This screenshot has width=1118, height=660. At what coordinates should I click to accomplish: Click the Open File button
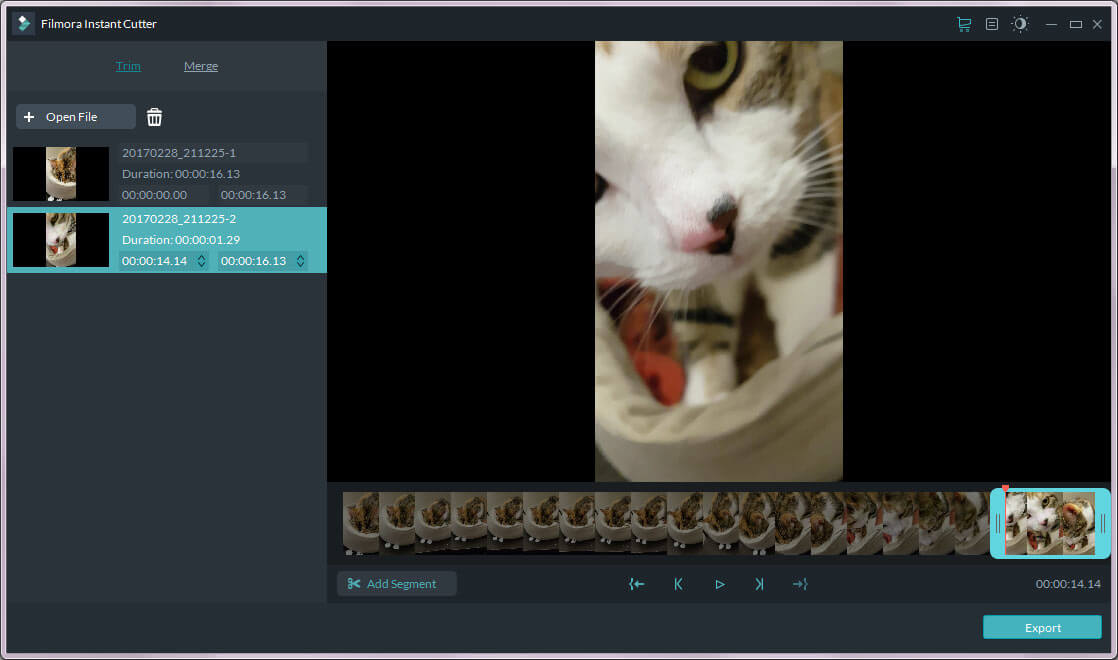(x=76, y=117)
